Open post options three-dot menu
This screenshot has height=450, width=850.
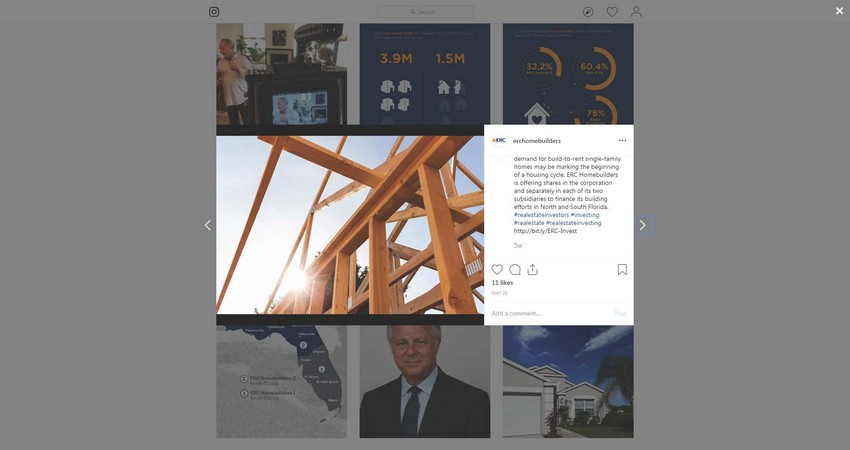pyautogui.click(x=622, y=140)
